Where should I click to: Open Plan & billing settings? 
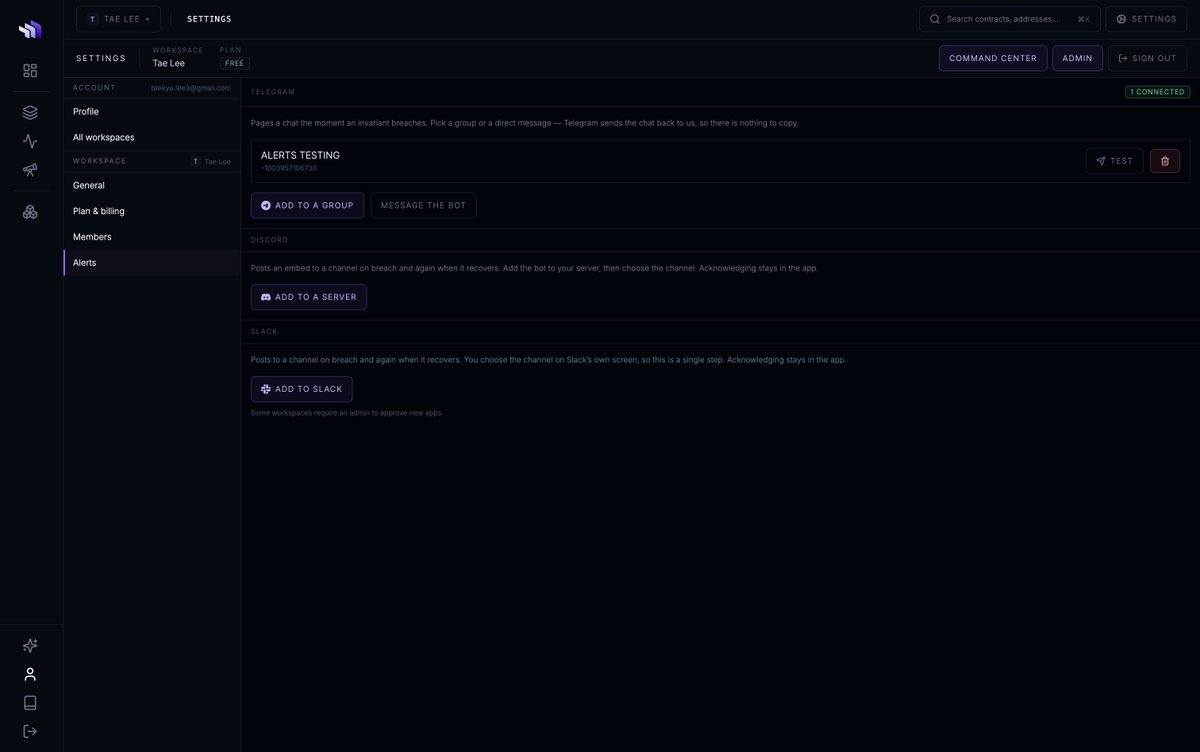[x=152, y=211]
